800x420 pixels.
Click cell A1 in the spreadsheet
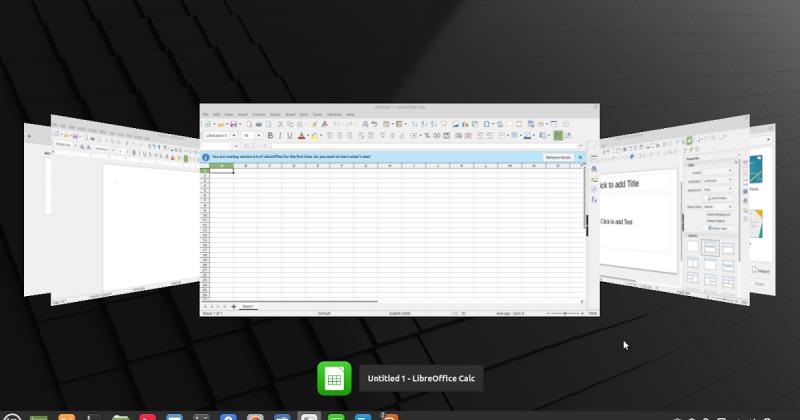pos(220,171)
